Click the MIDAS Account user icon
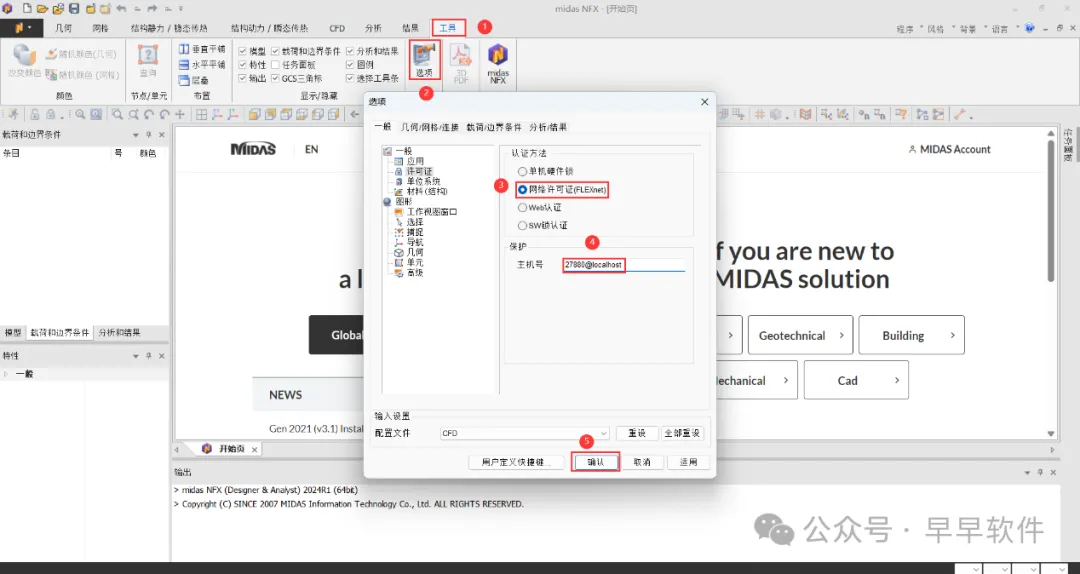The width and height of the screenshot is (1080, 574). click(x=912, y=149)
